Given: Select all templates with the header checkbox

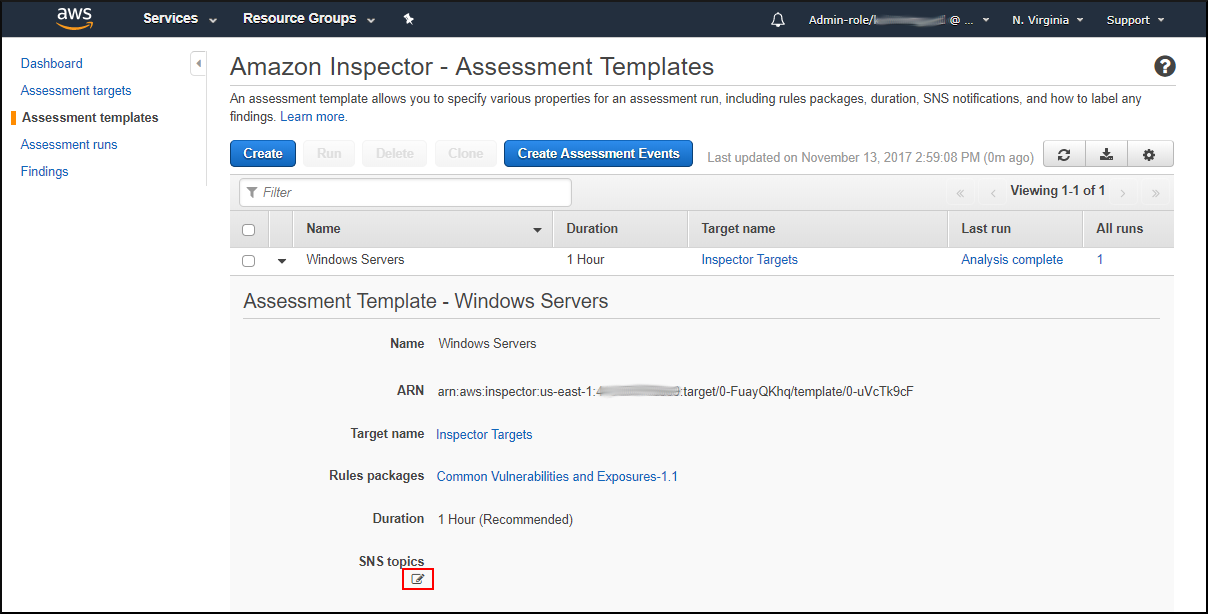Looking at the screenshot, I should (x=248, y=229).
